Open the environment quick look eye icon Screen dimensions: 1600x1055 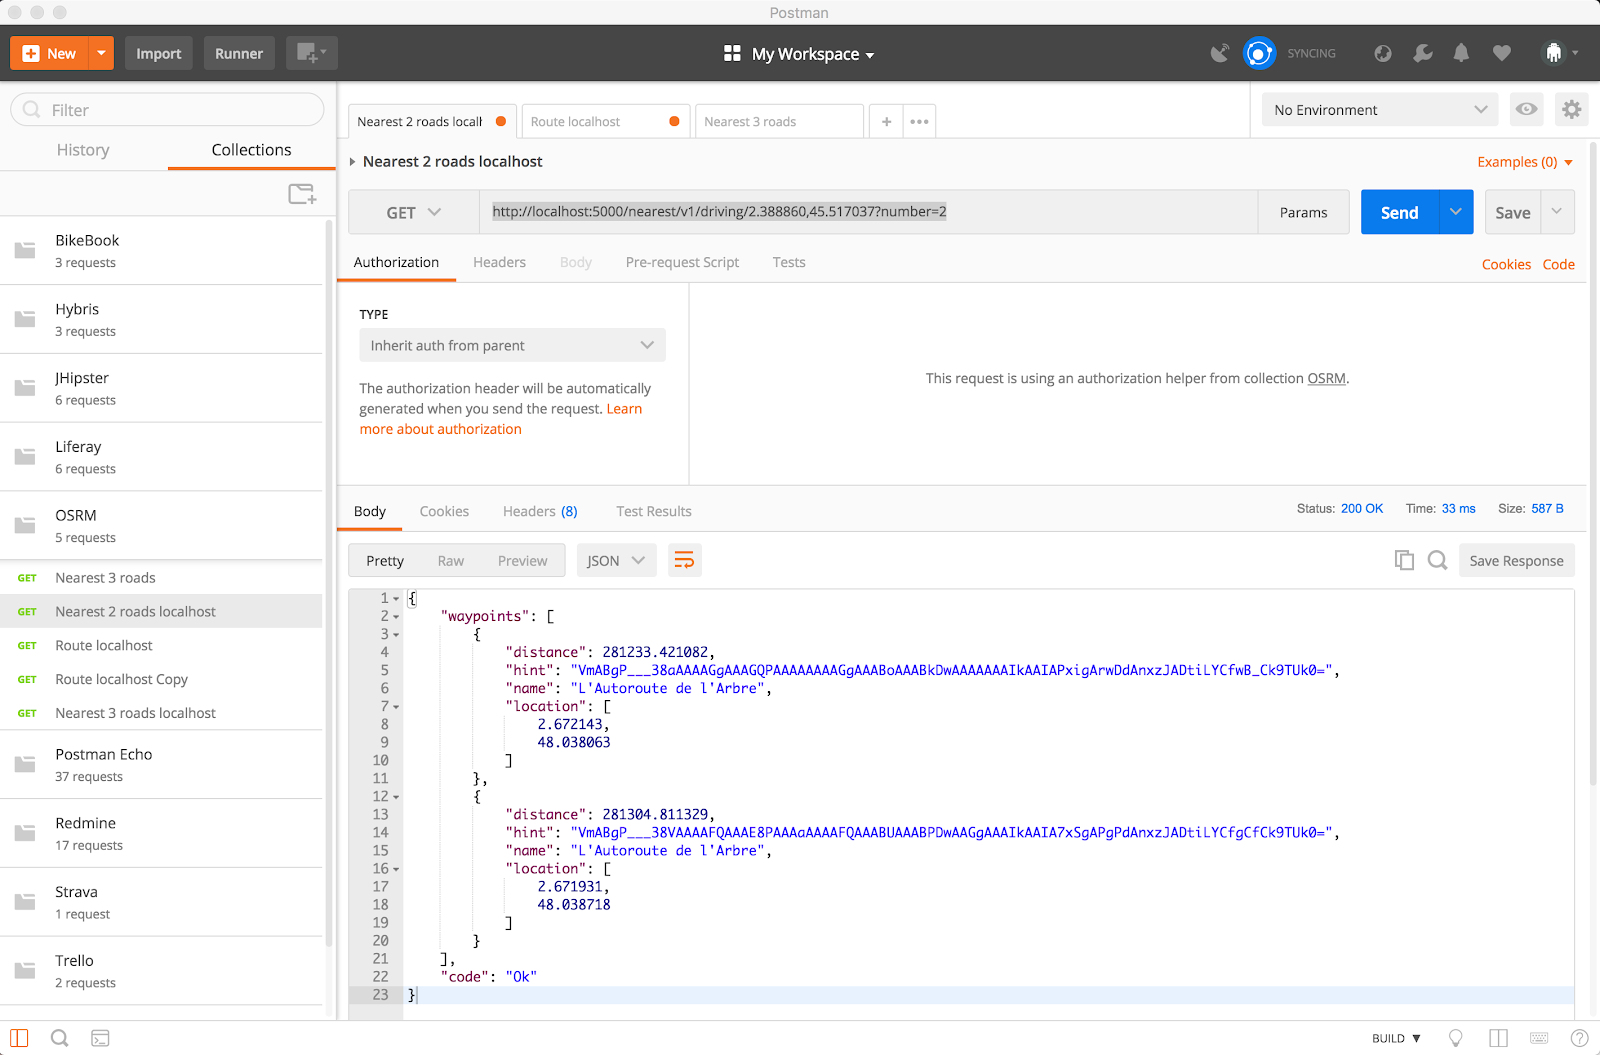pyautogui.click(x=1526, y=110)
